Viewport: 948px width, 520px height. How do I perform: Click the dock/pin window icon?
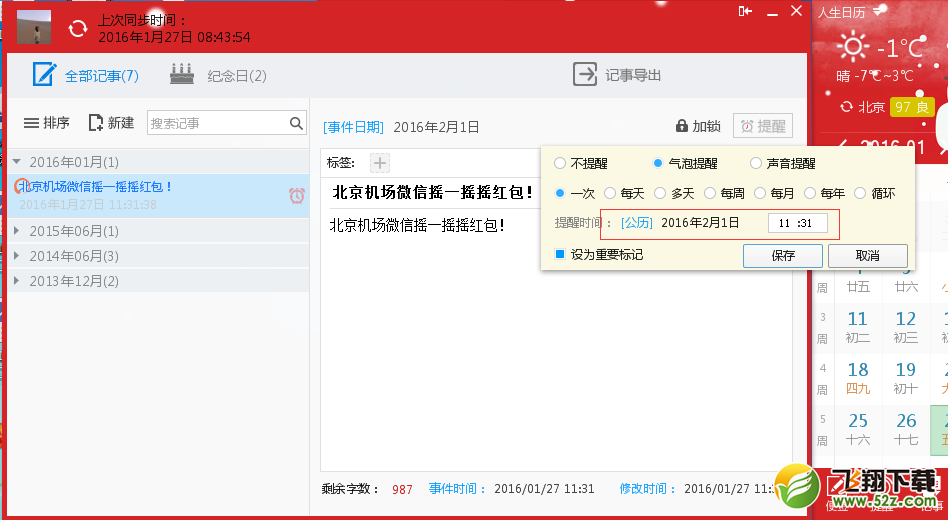tap(745, 11)
